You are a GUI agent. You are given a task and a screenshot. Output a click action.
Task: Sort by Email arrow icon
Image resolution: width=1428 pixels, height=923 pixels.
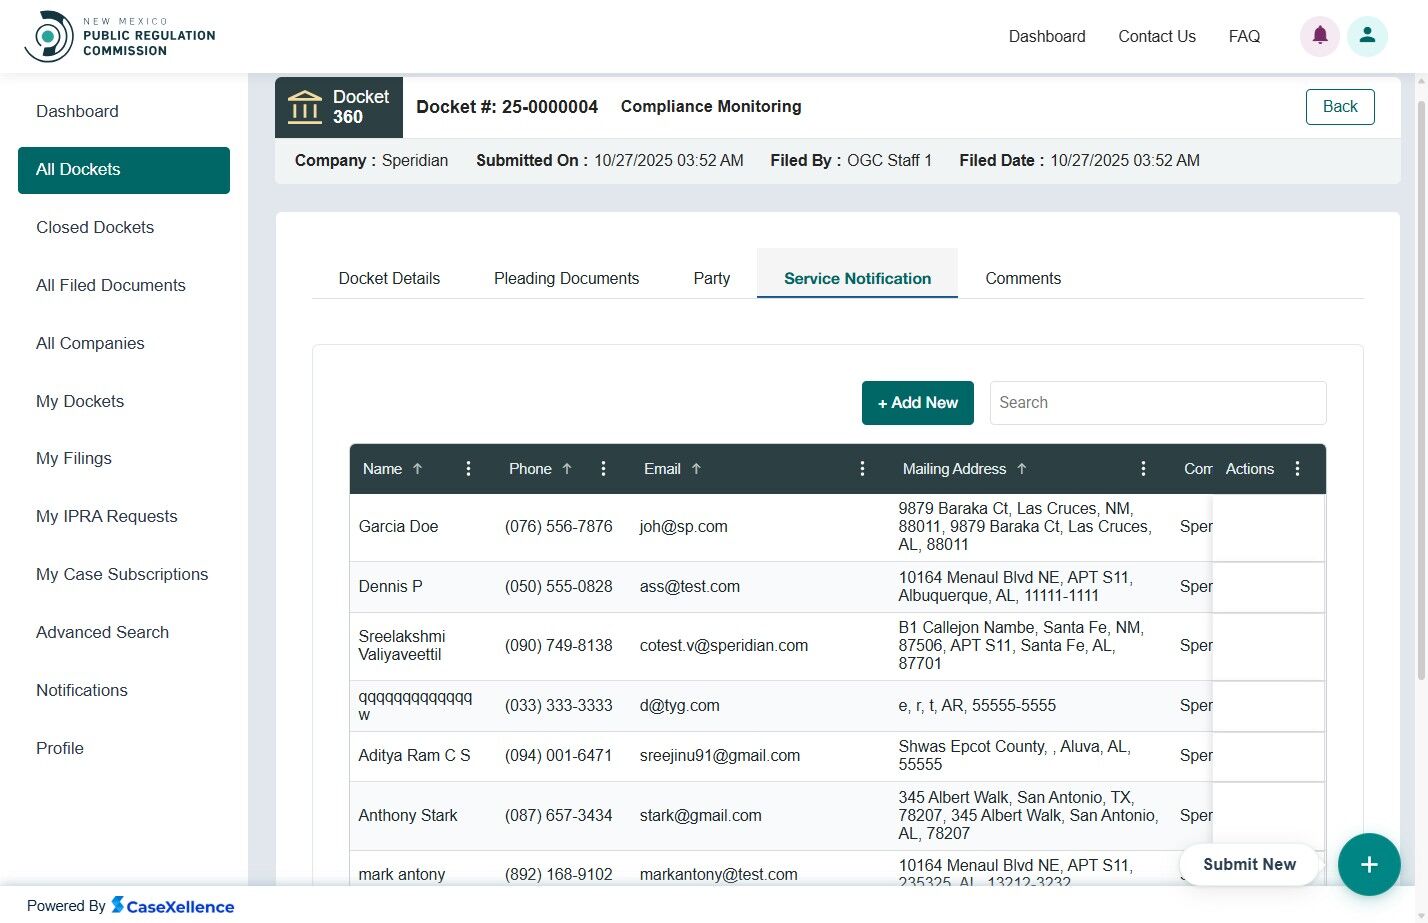[x=696, y=469]
